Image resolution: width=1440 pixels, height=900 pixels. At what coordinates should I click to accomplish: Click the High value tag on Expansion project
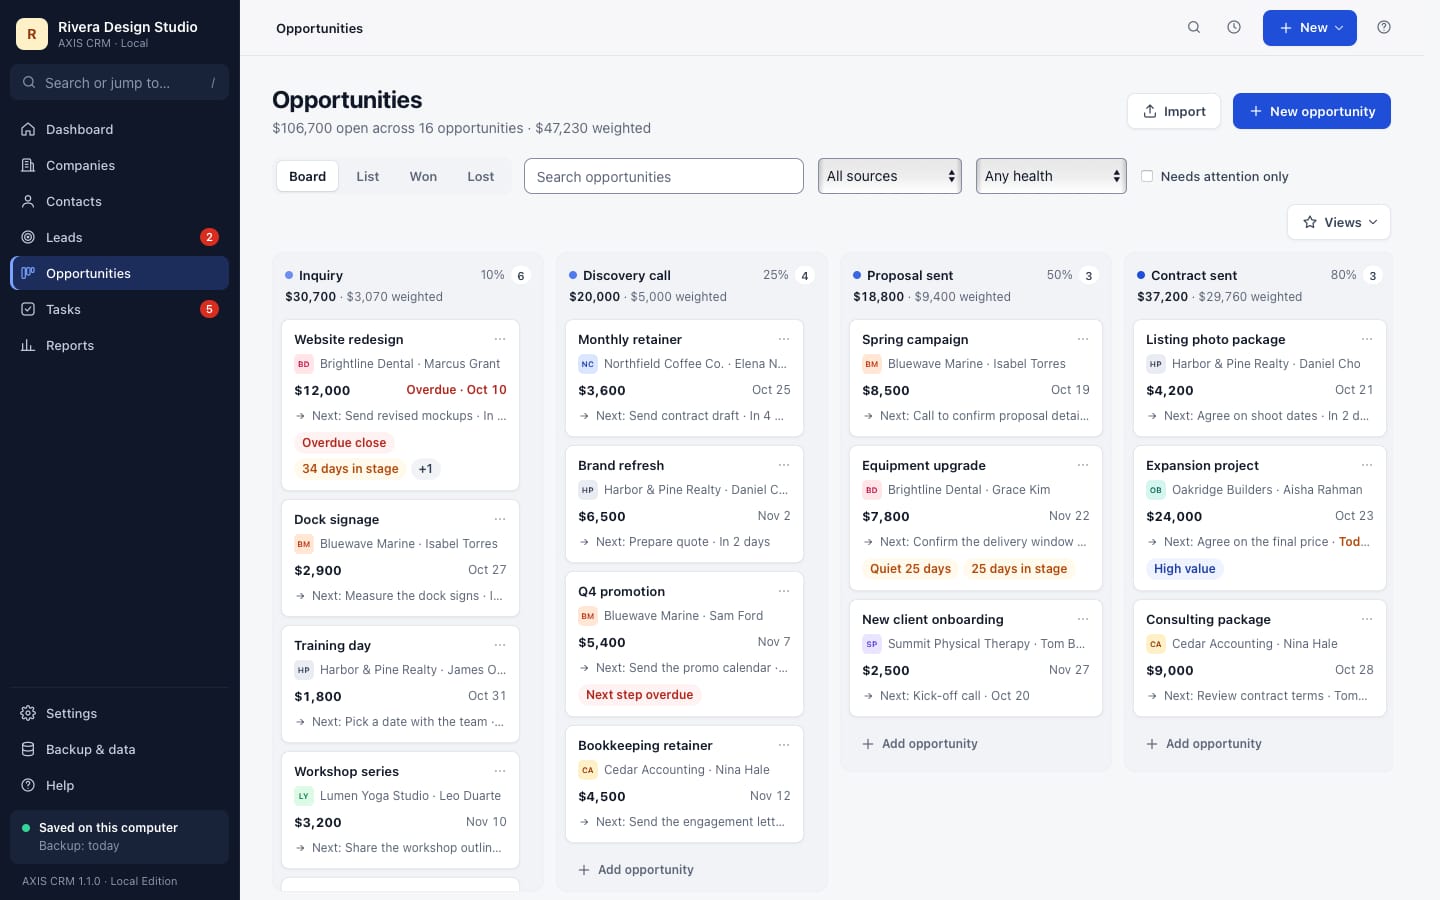(1185, 569)
